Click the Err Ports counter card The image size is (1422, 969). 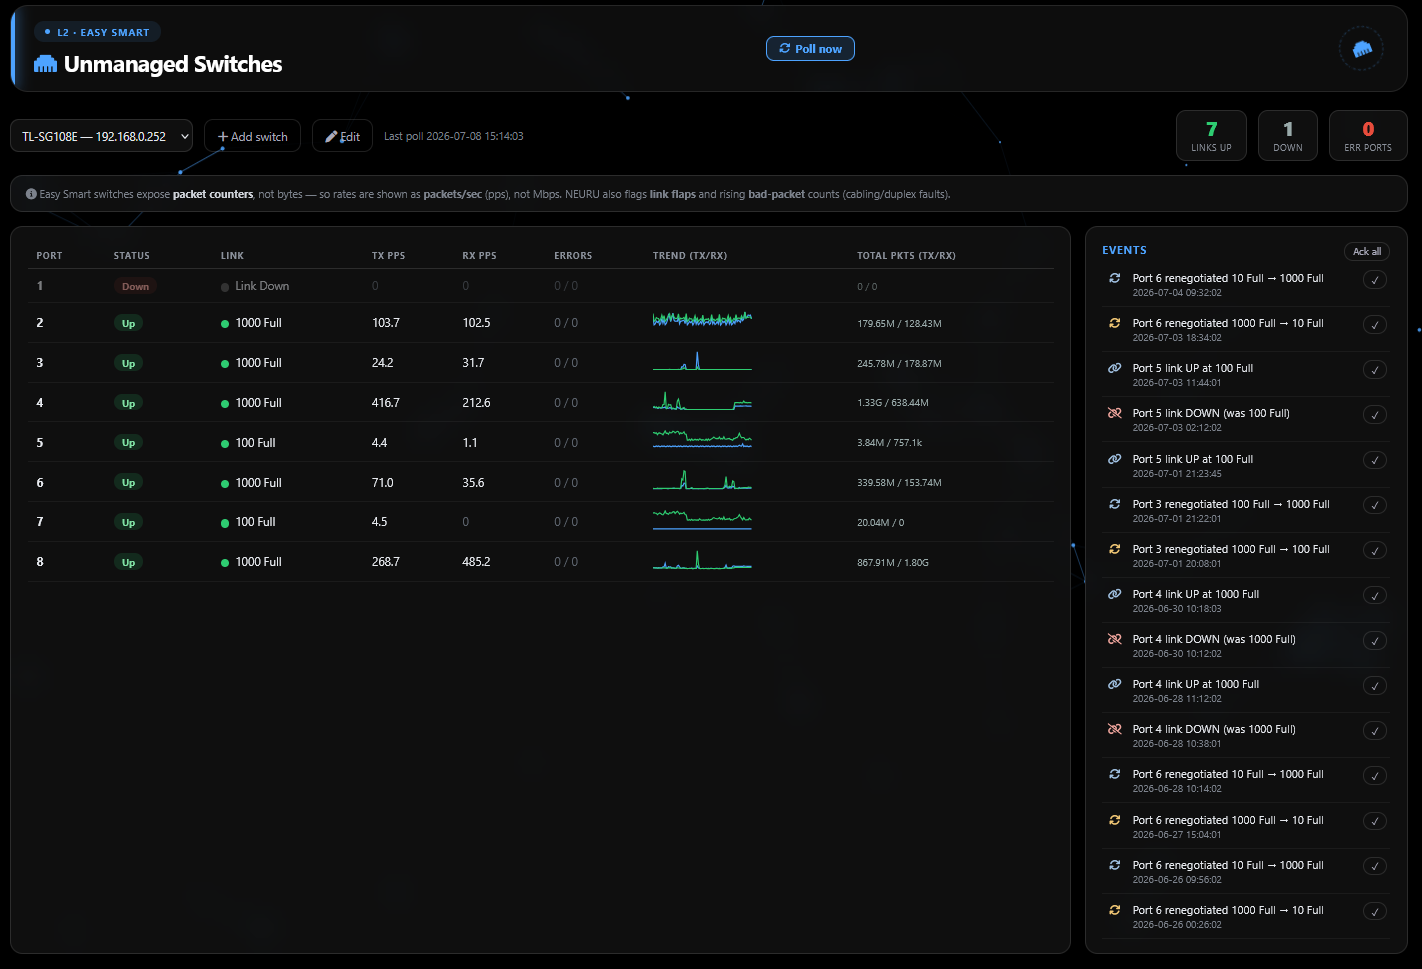tap(1368, 135)
